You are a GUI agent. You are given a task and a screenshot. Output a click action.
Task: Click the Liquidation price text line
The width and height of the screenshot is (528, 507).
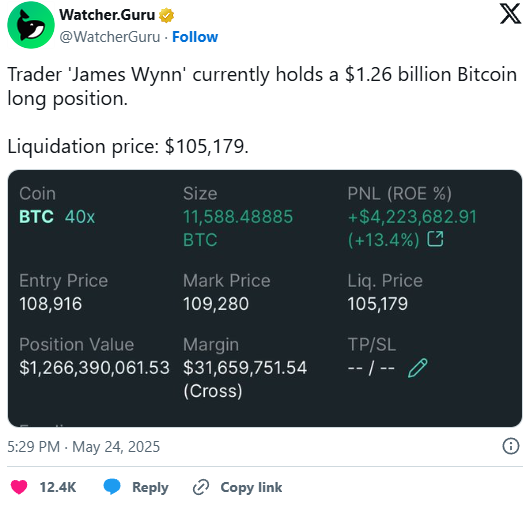tap(128, 147)
